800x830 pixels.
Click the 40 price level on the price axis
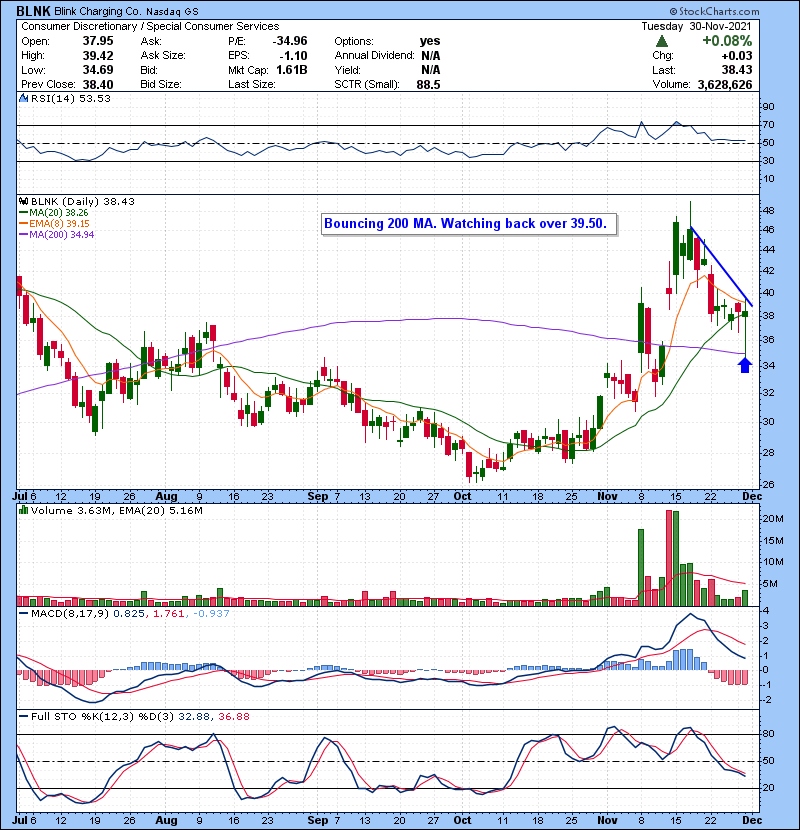(768, 293)
